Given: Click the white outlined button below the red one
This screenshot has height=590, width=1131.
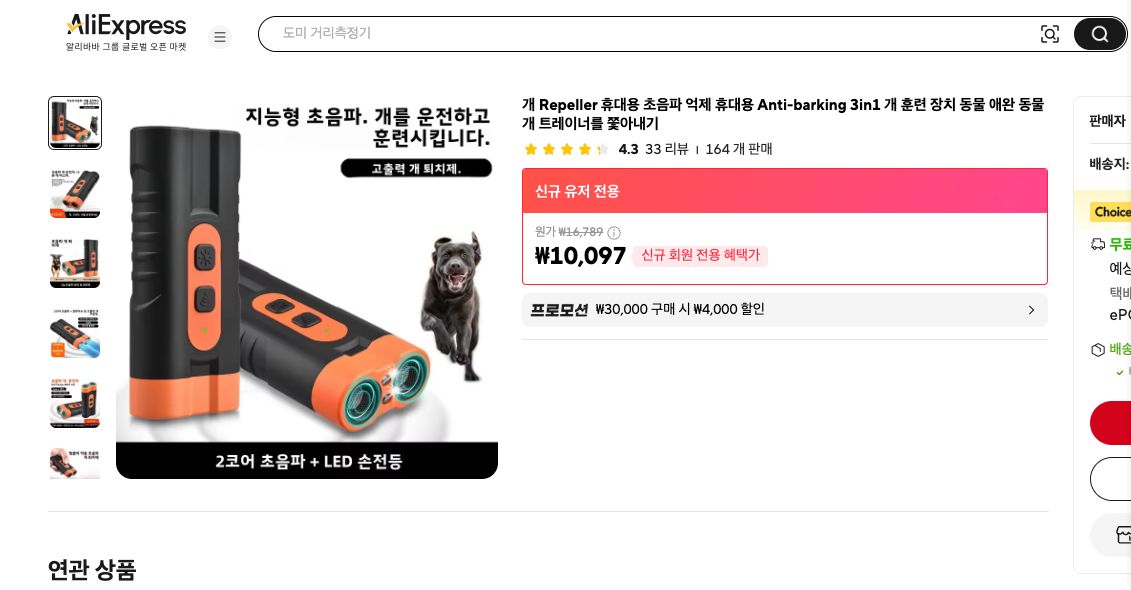Looking at the screenshot, I should pyautogui.click(x=1118, y=479).
